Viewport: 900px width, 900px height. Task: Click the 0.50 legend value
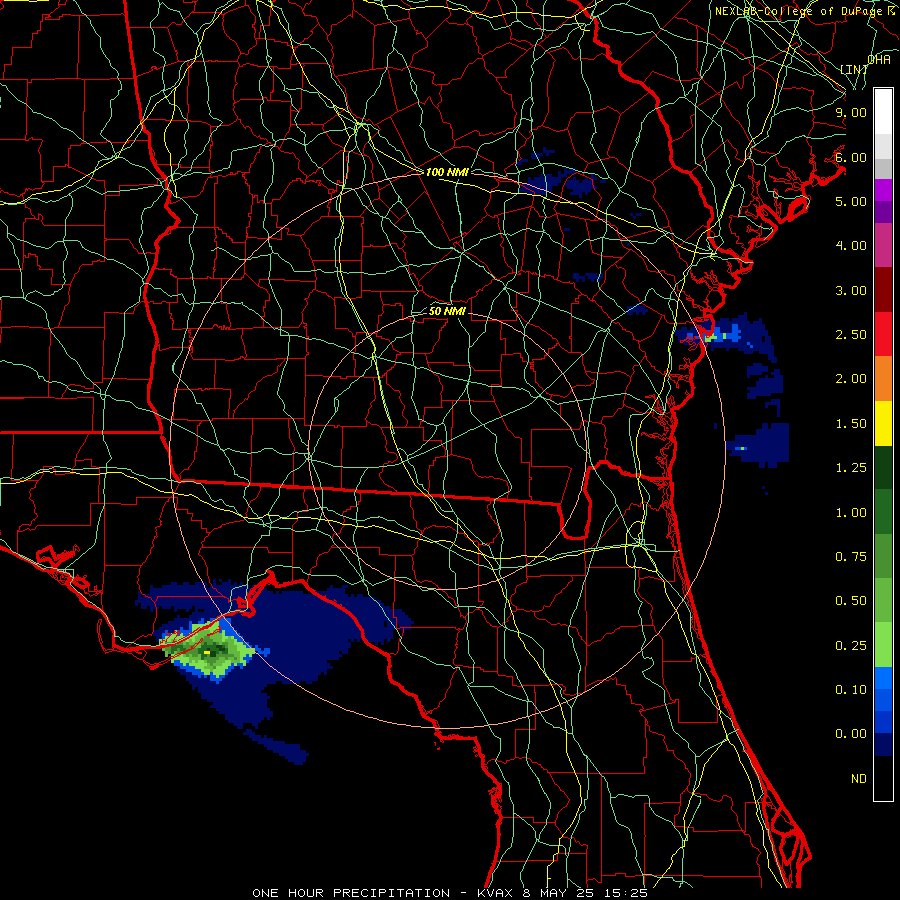(x=851, y=601)
